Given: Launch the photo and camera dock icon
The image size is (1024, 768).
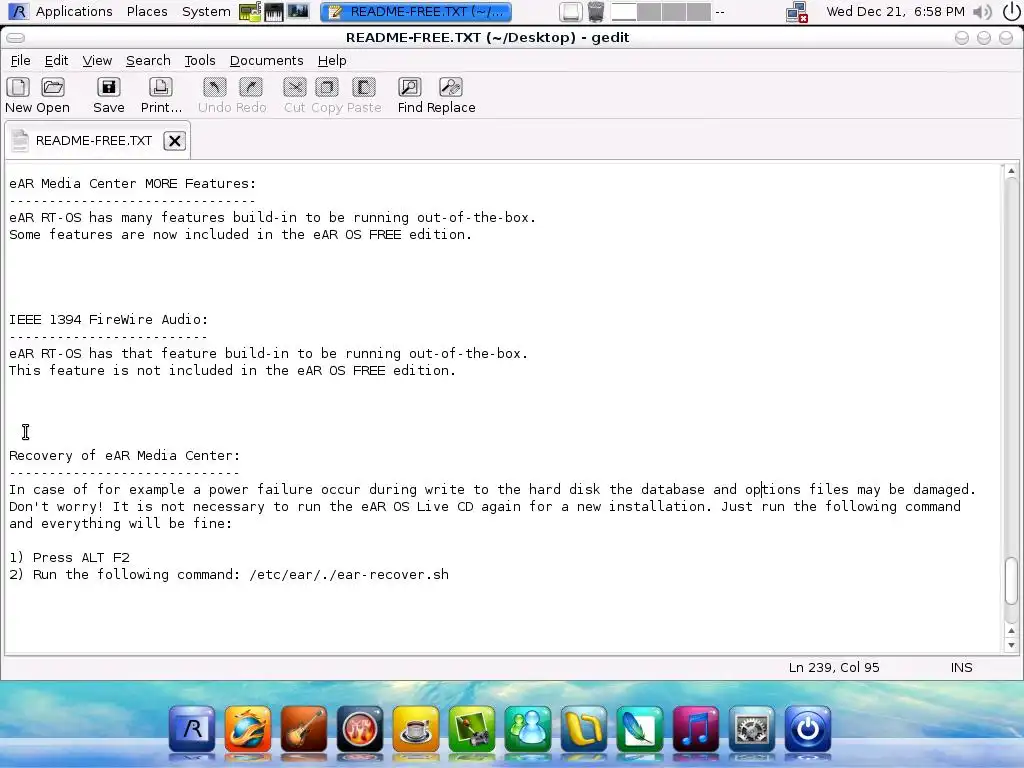Looking at the screenshot, I should [472, 729].
